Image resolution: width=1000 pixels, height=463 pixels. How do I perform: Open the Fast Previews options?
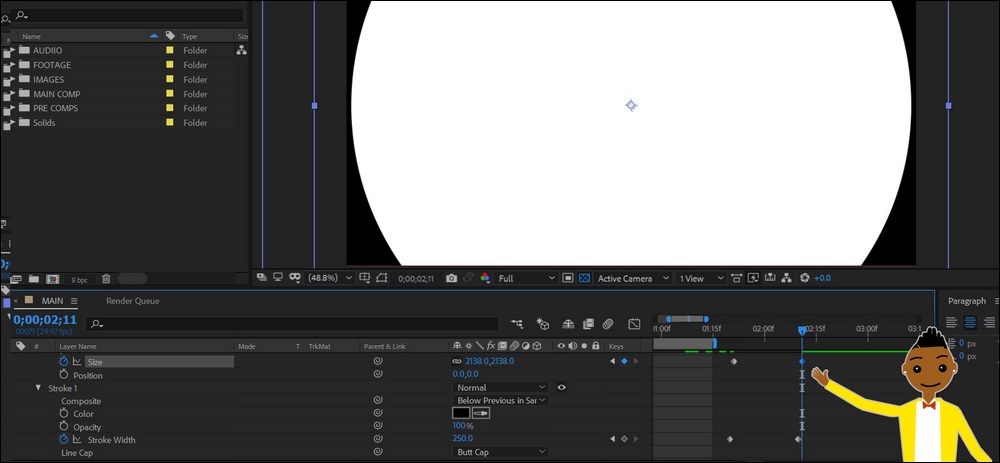(753, 278)
